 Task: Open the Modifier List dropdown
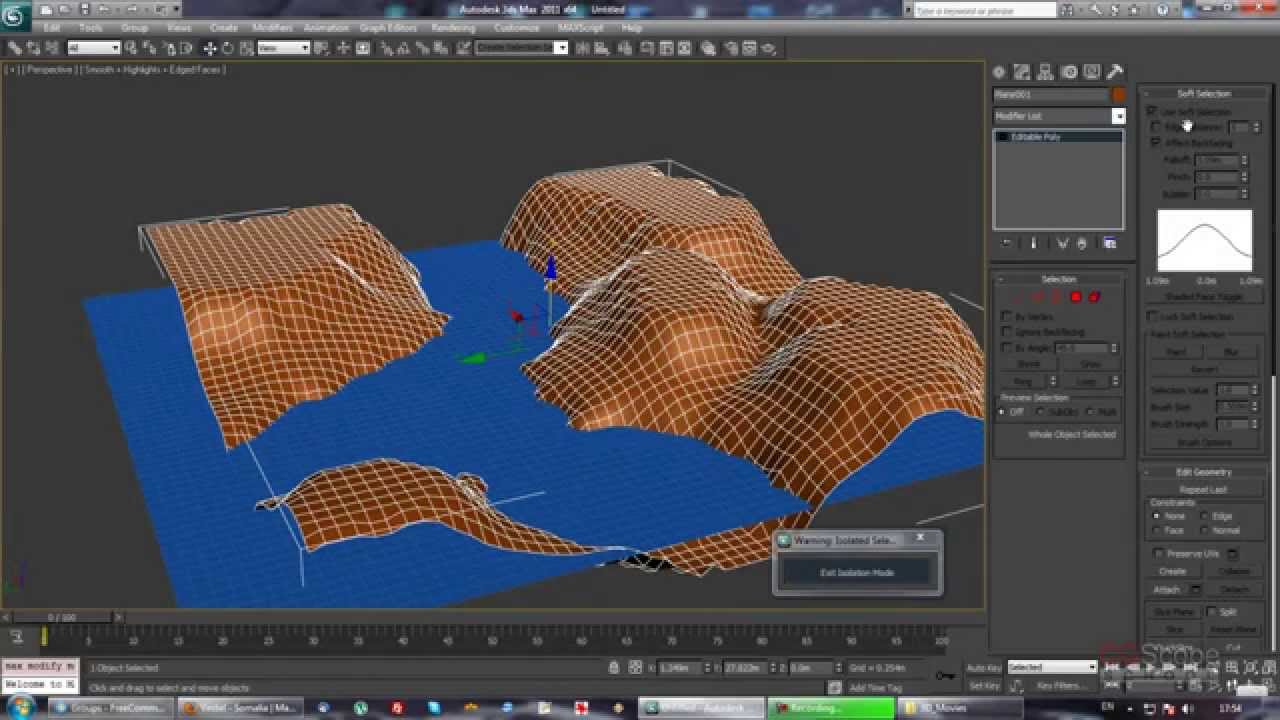[1119, 116]
